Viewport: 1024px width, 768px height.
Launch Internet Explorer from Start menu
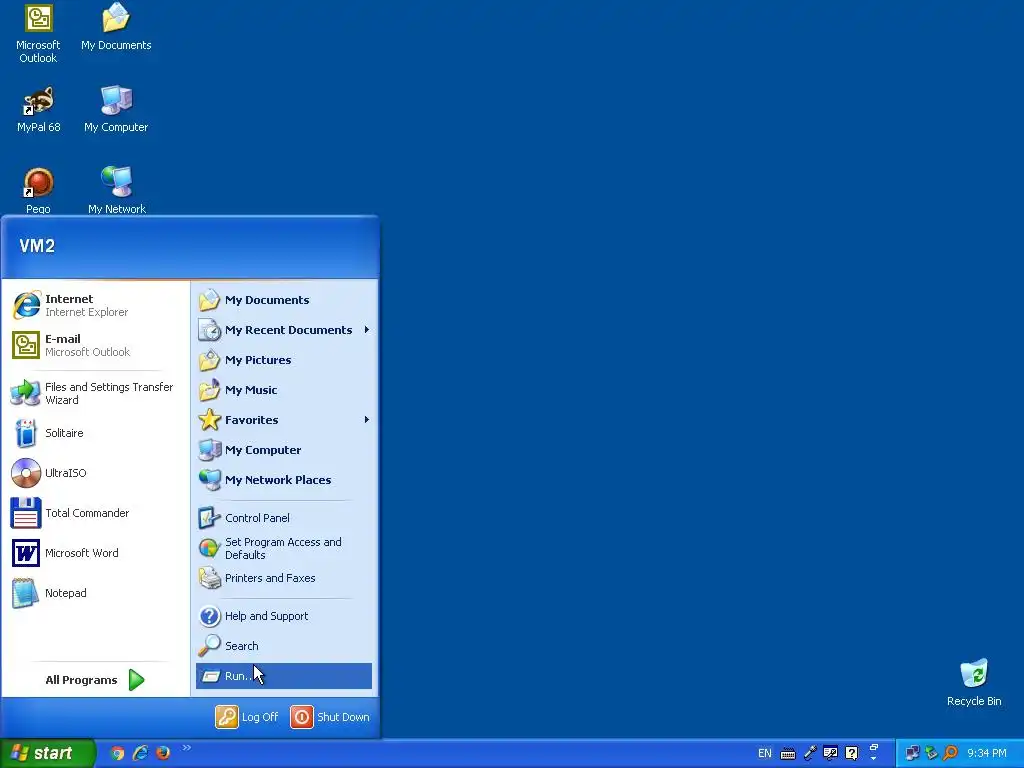(95, 305)
